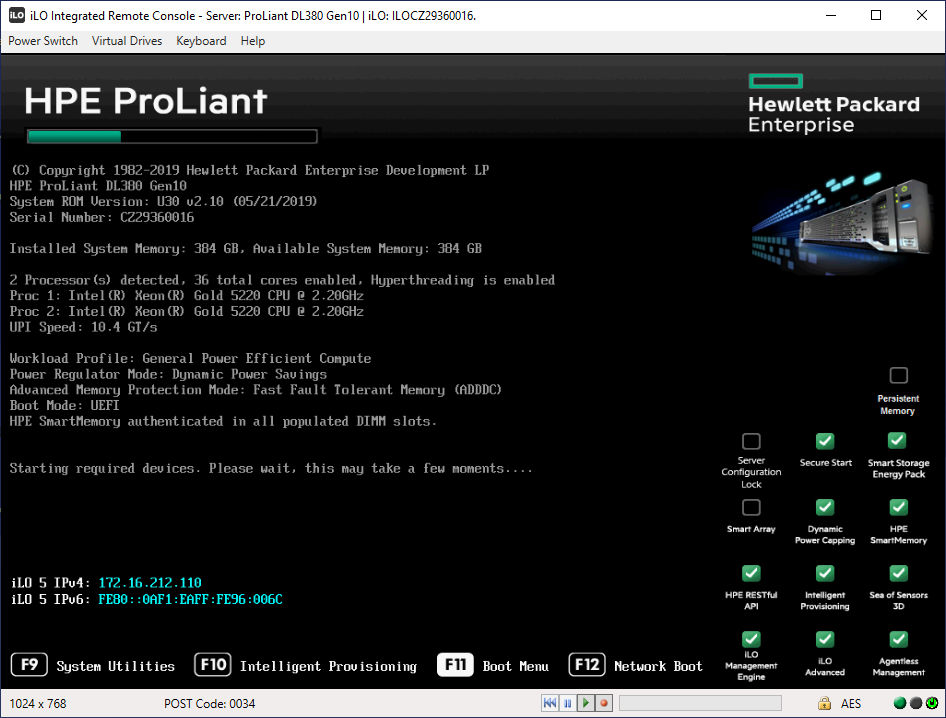Click the Advanced Memory Protection Mode line
946x718 pixels.
(x=255, y=390)
